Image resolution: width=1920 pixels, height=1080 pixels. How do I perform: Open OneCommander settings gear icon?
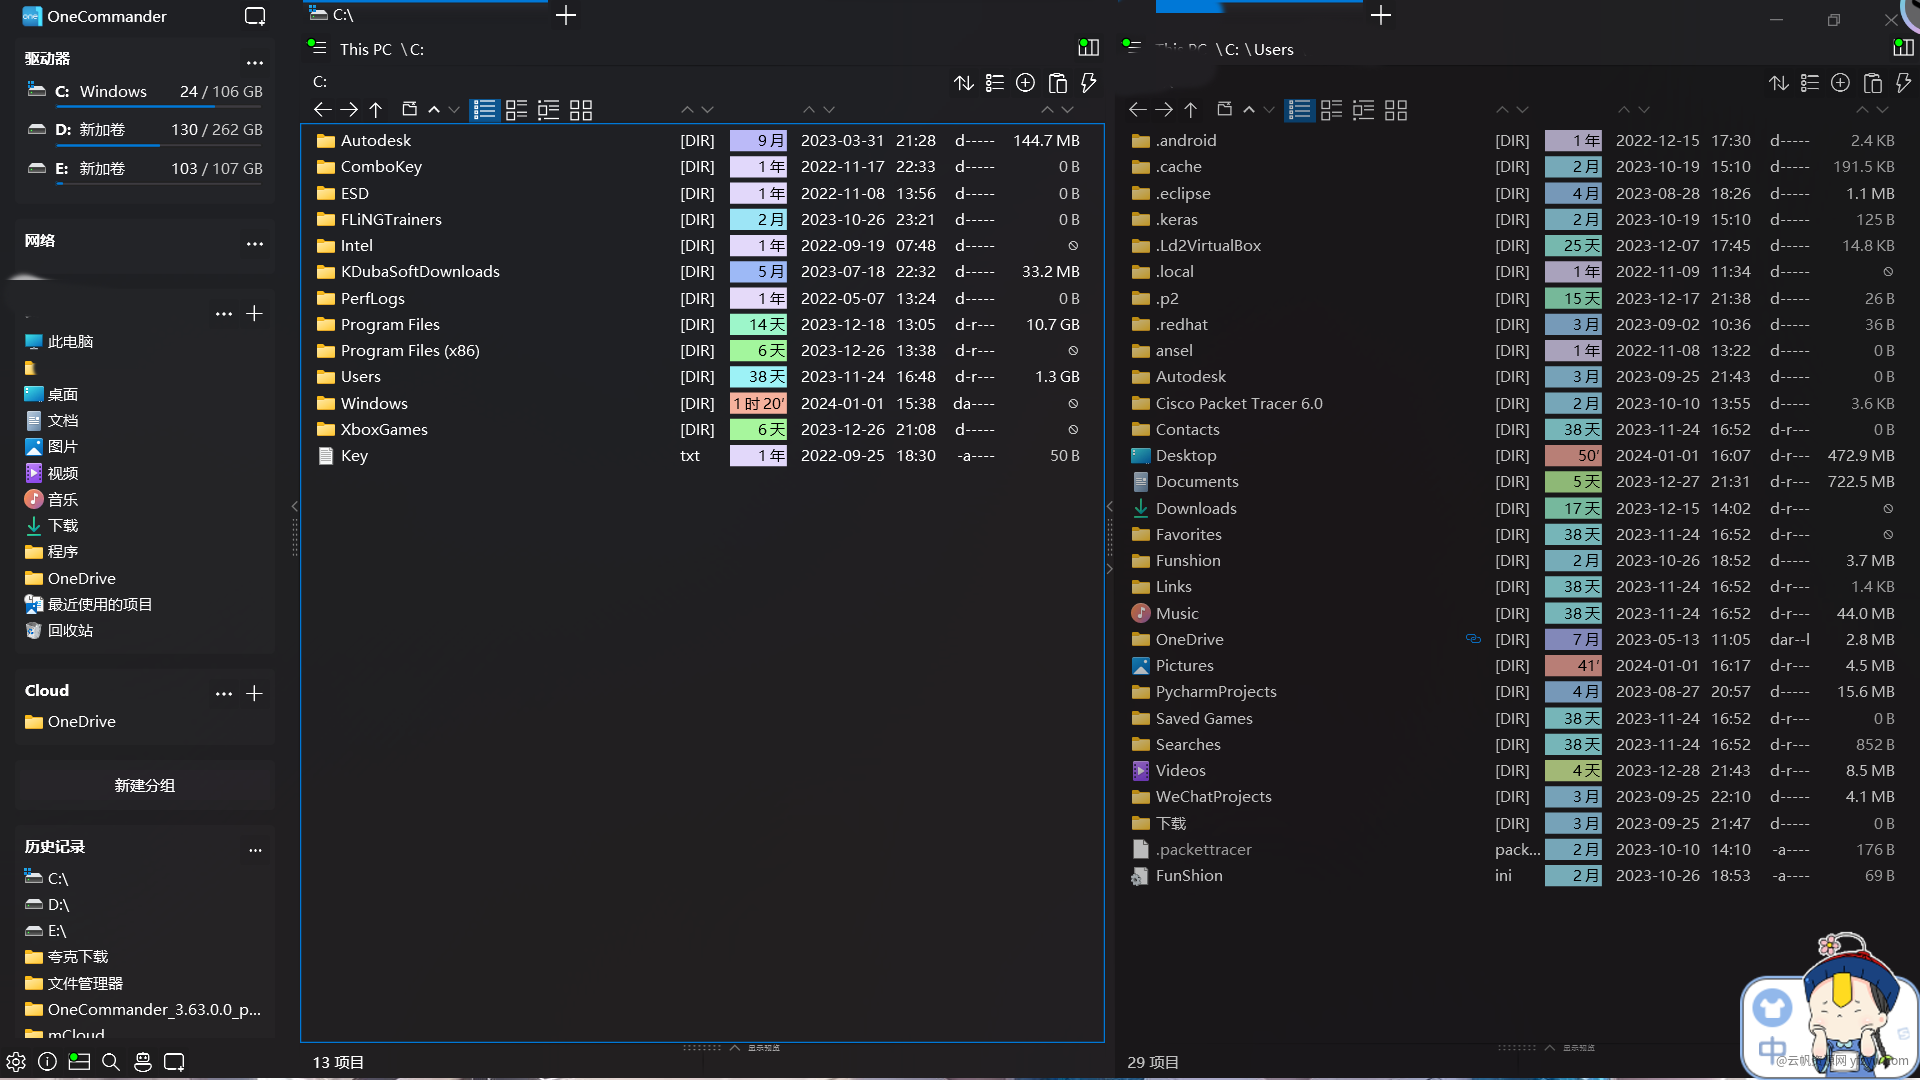point(16,1062)
